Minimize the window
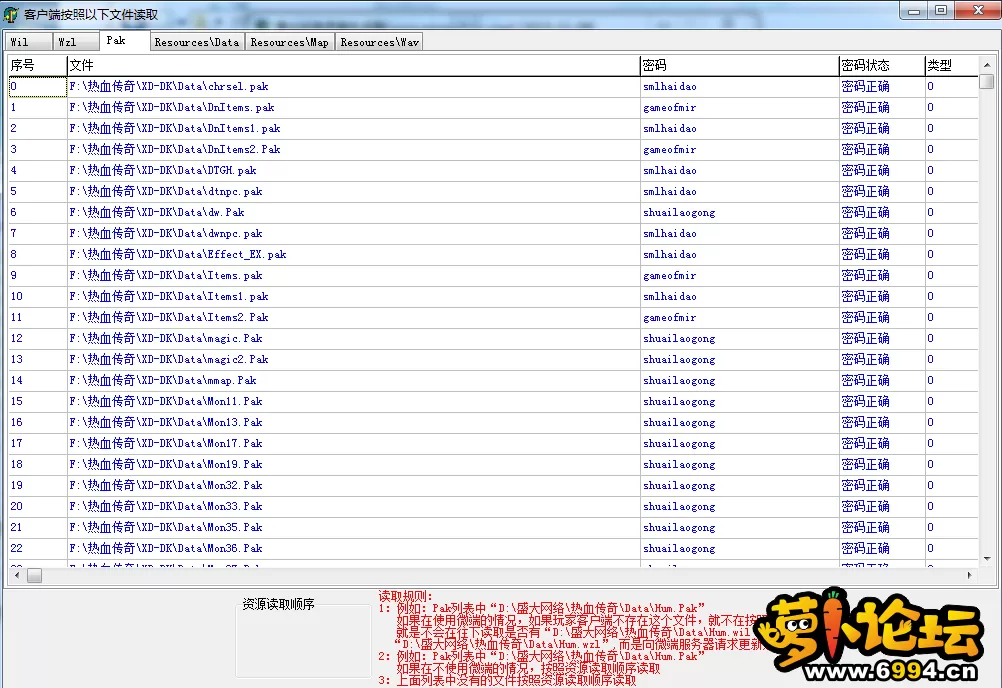The width and height of the screenshot is (1002, 688). click(914, 11)
